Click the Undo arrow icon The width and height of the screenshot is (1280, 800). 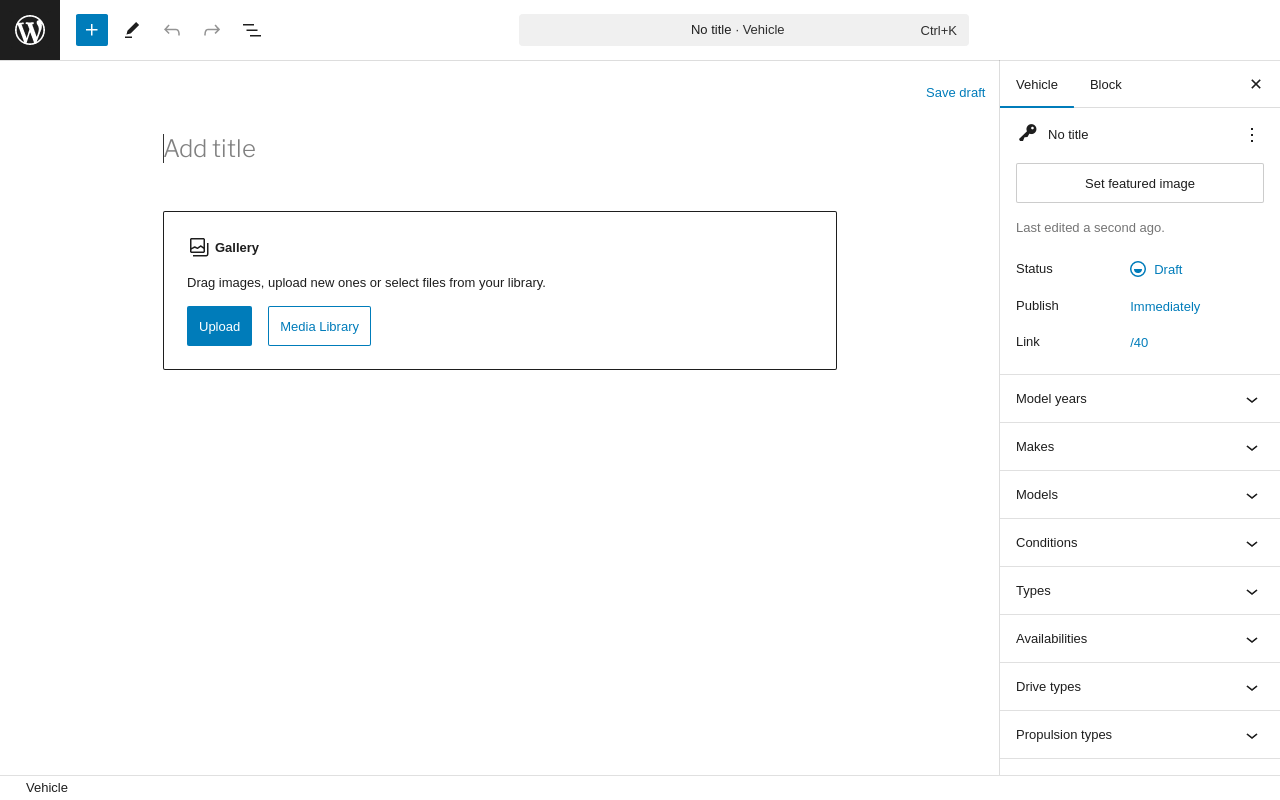(x=172, y=30)
